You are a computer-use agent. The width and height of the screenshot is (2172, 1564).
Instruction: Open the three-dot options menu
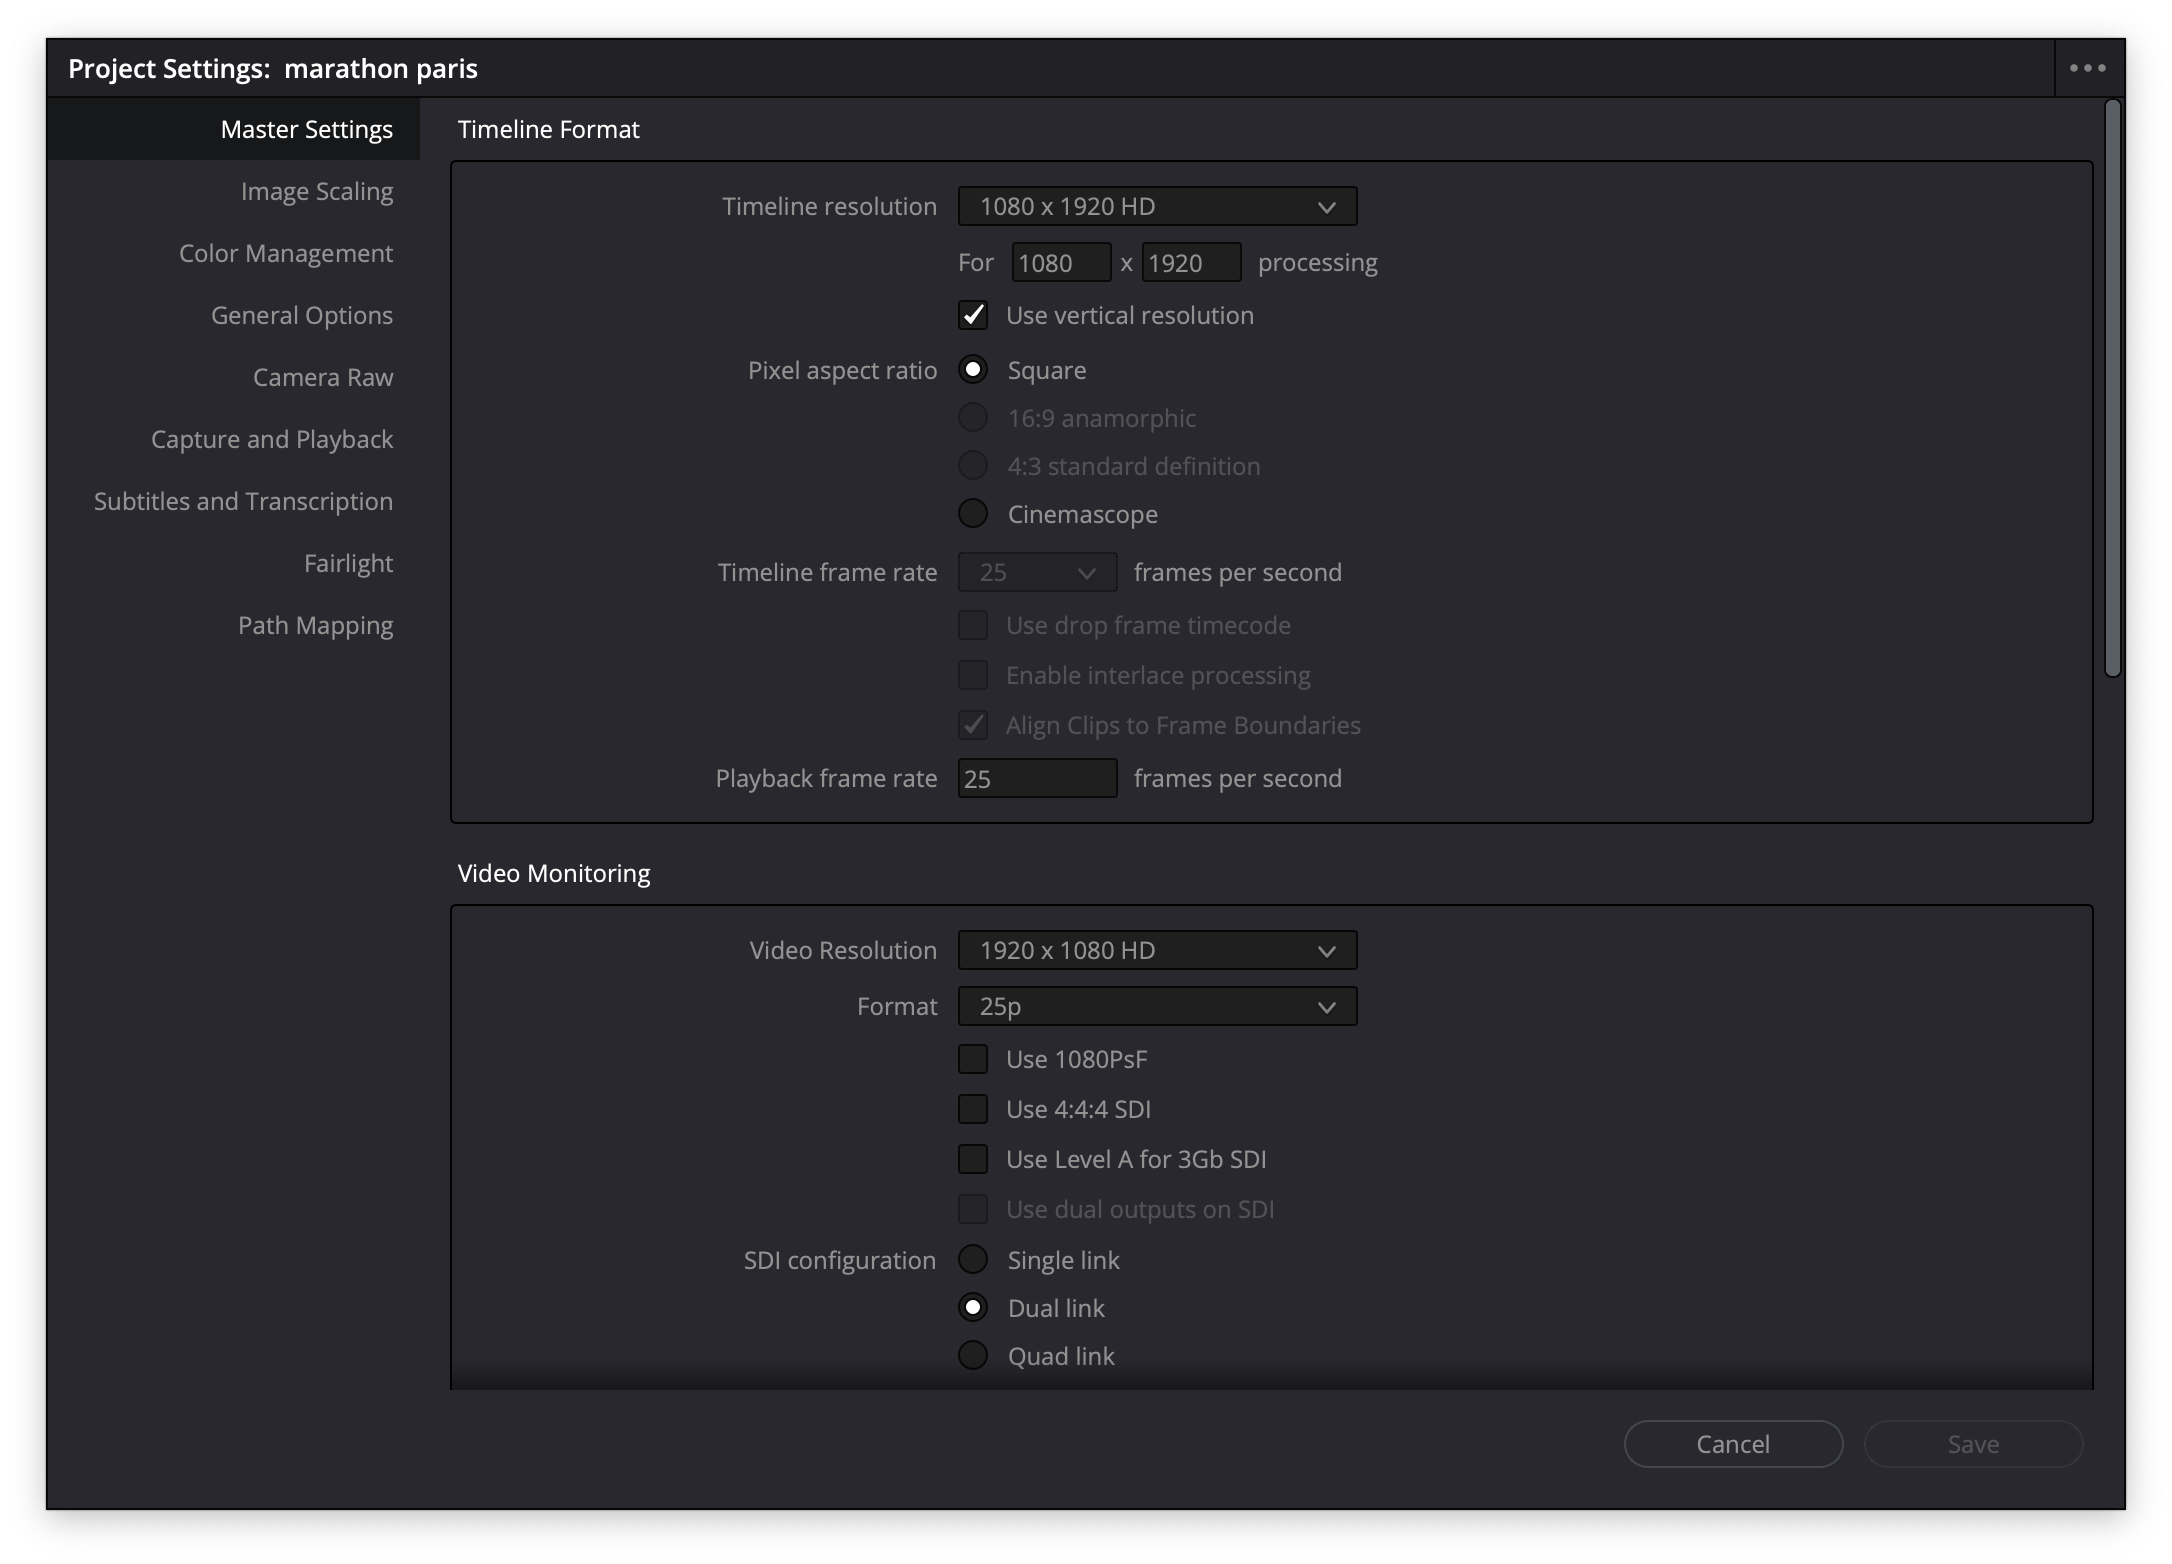[2087, 68]
